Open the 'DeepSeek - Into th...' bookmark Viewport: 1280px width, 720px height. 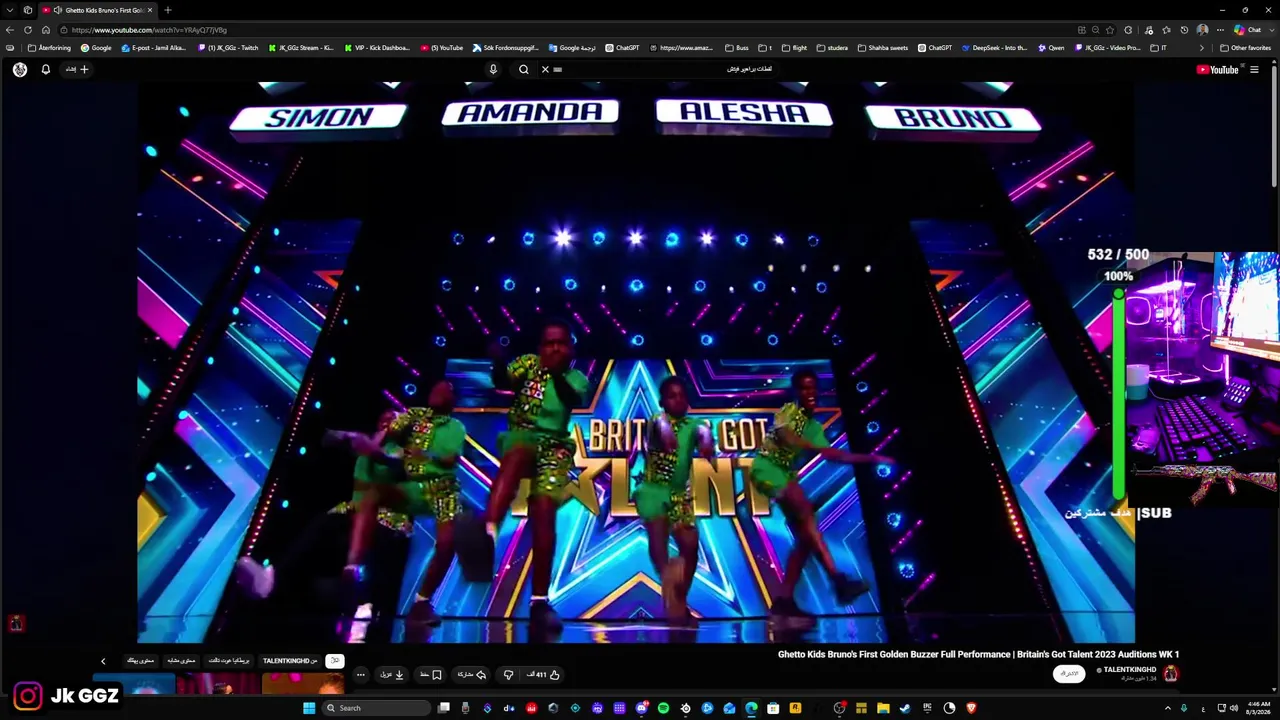pos(995,48)
